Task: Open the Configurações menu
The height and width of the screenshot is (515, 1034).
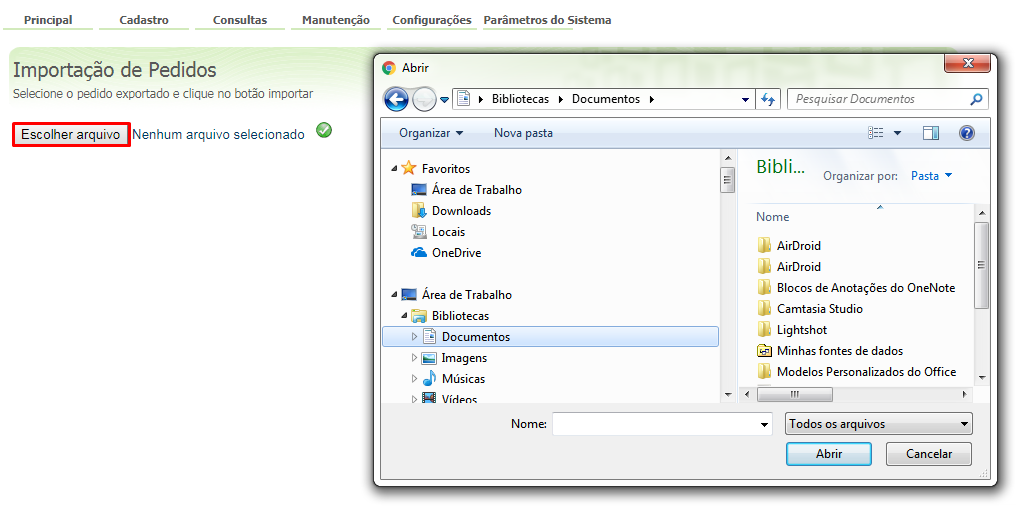Action: tap(431, 20)
